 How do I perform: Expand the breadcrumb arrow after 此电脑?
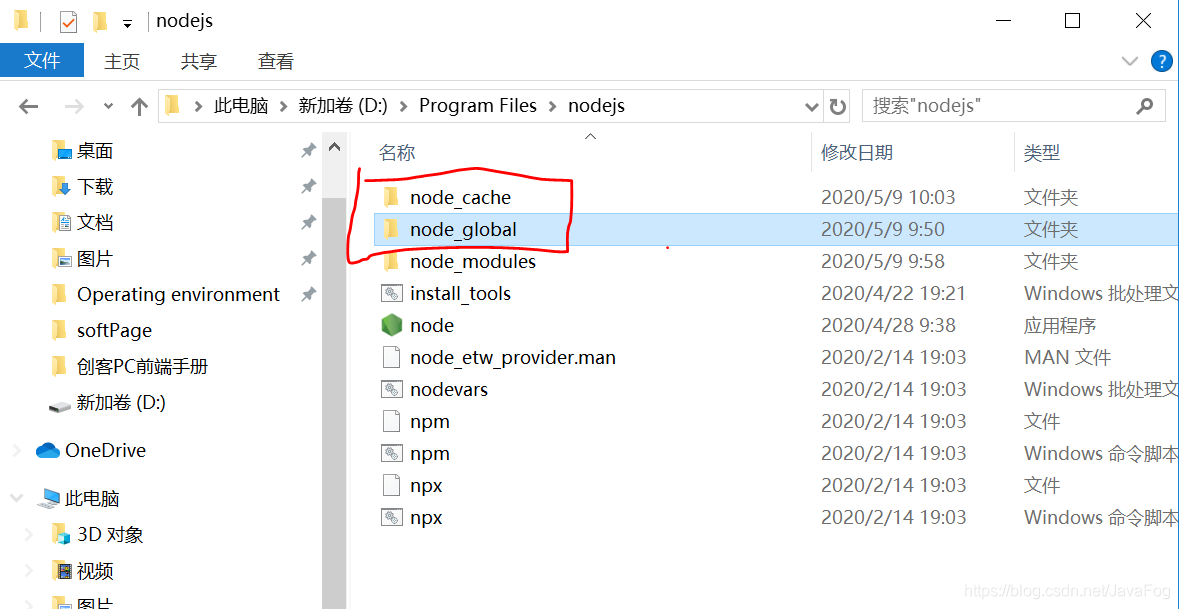tap(283, 107)
